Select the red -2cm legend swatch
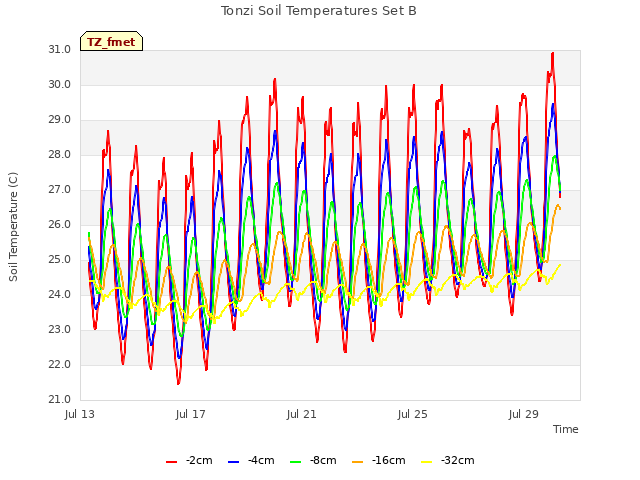This screenshot has height=480, width=640. pyautogui.click(x=171, y=462)
